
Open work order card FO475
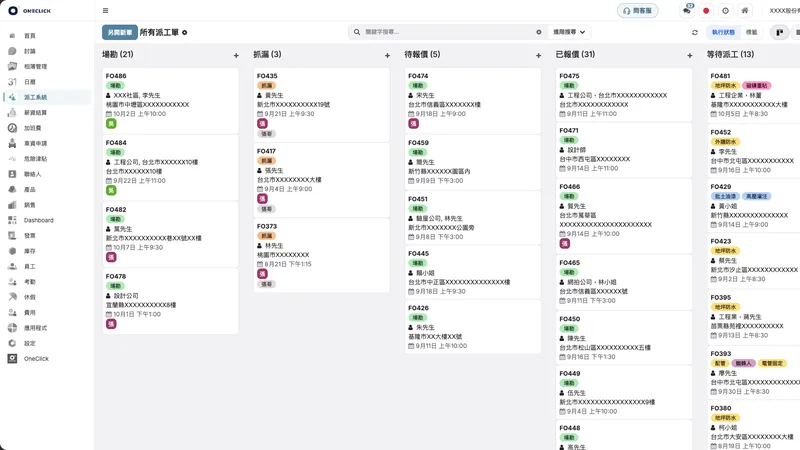point(623,94)
